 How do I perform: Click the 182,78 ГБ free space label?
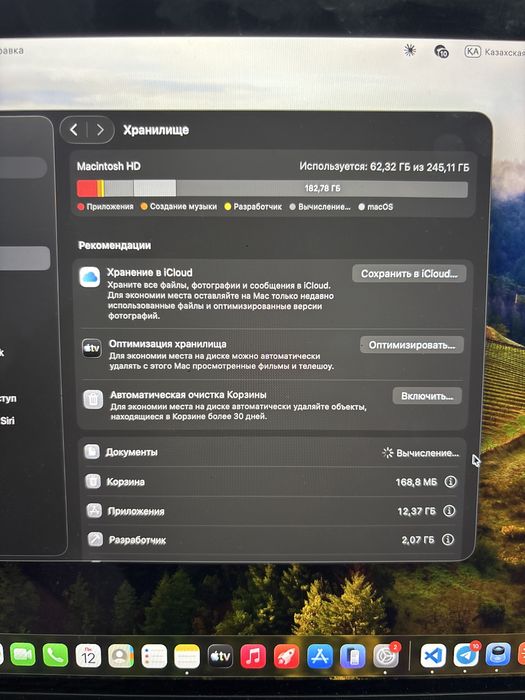point(322,188)
